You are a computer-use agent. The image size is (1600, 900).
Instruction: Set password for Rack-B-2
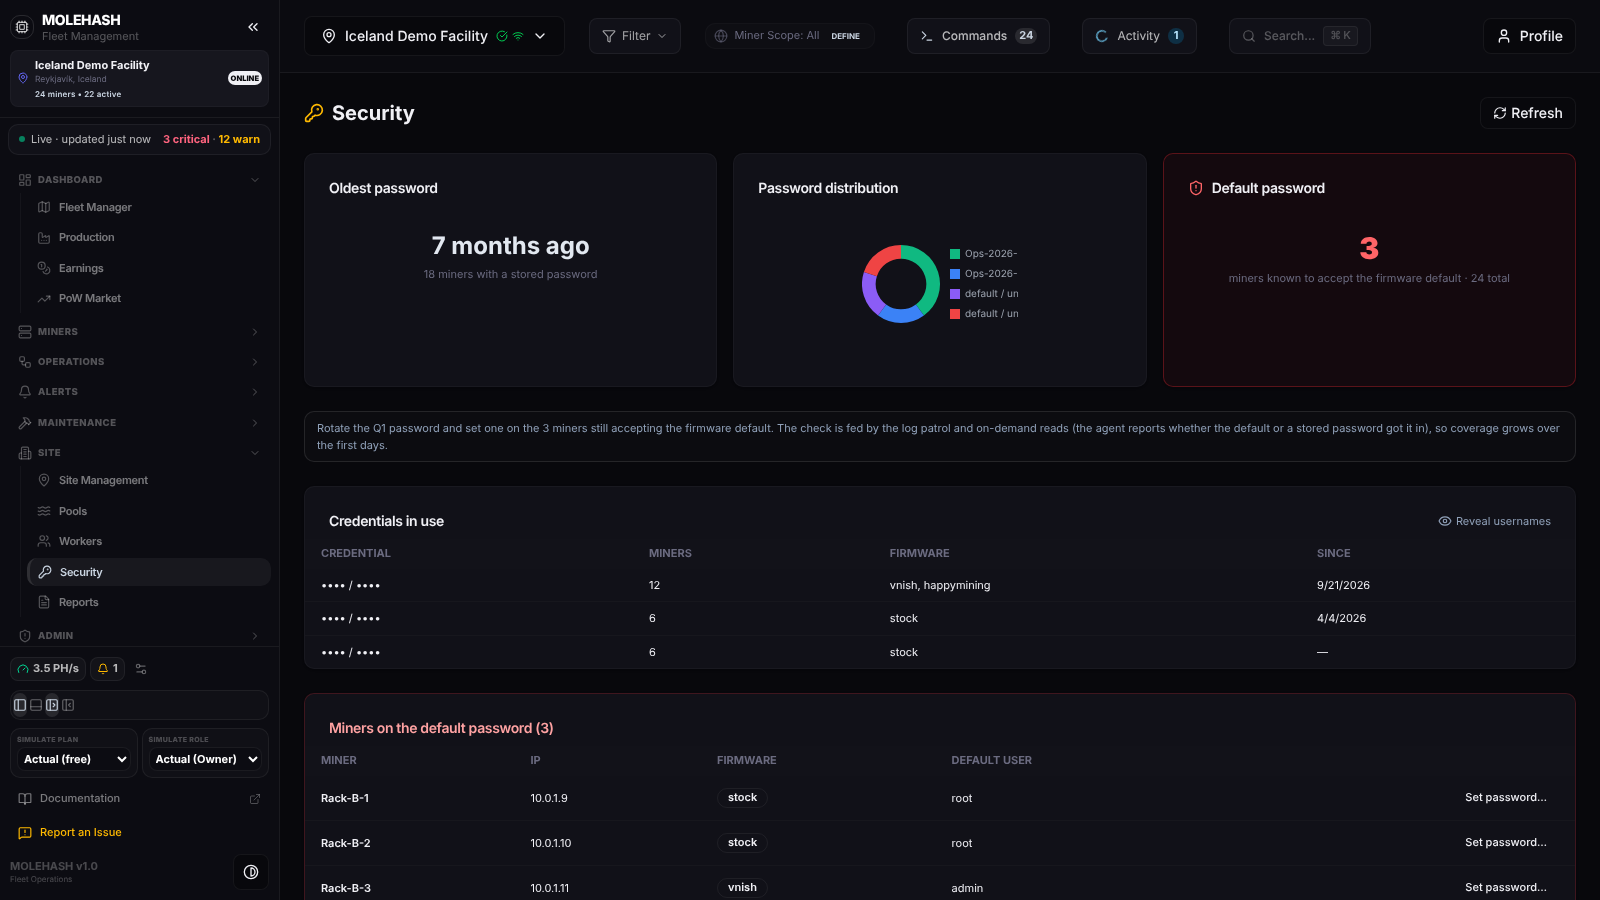tap(1505, 842)
